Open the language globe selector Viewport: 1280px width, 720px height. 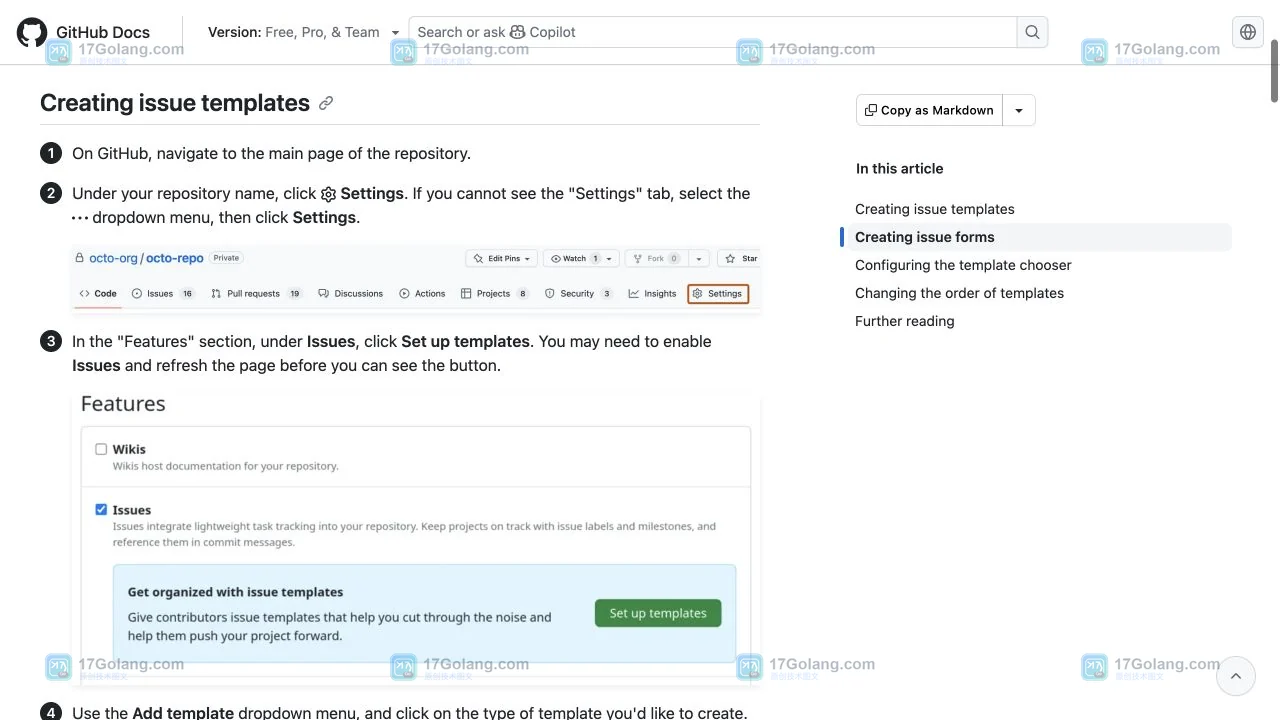pyautogui.click(x=1248, y=32)
